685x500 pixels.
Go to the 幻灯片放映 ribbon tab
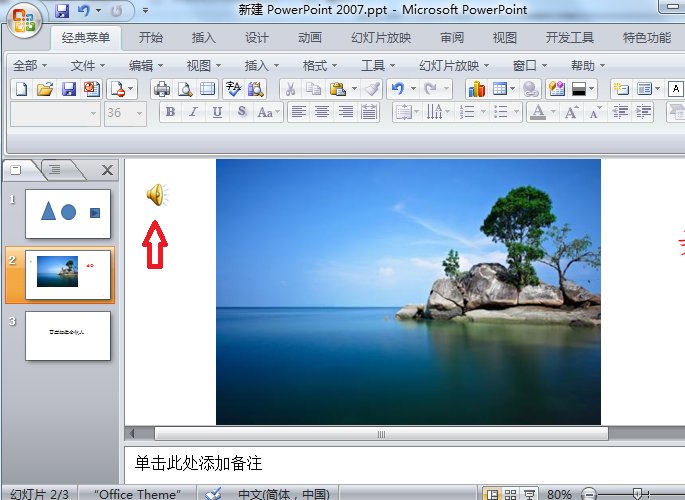[381, 38]
